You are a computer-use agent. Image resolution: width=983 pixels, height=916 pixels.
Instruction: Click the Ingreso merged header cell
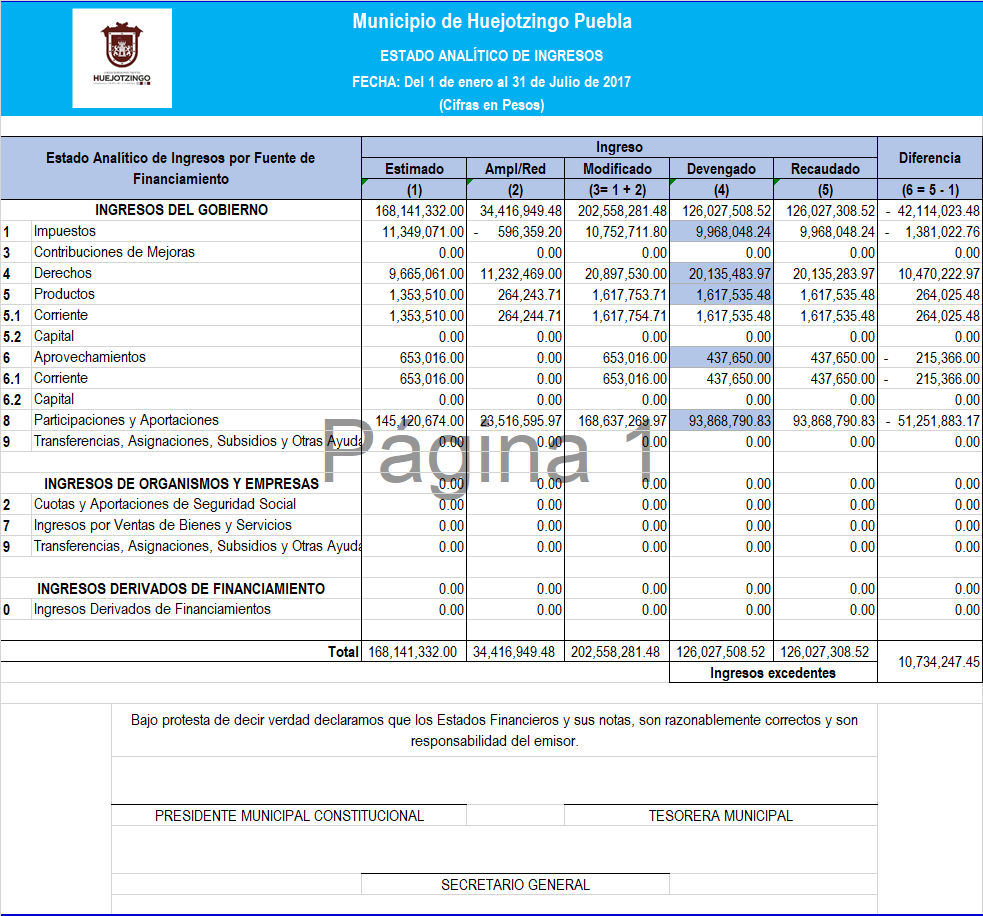[x=619, y=147]
